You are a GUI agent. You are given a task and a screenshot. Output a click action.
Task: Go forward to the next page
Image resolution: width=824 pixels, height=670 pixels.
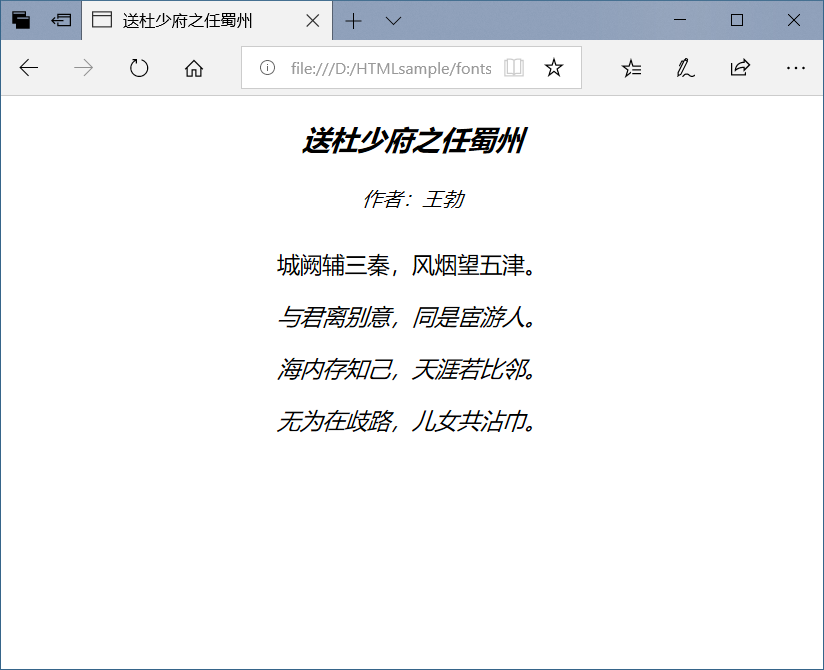[x=84, y=68]
